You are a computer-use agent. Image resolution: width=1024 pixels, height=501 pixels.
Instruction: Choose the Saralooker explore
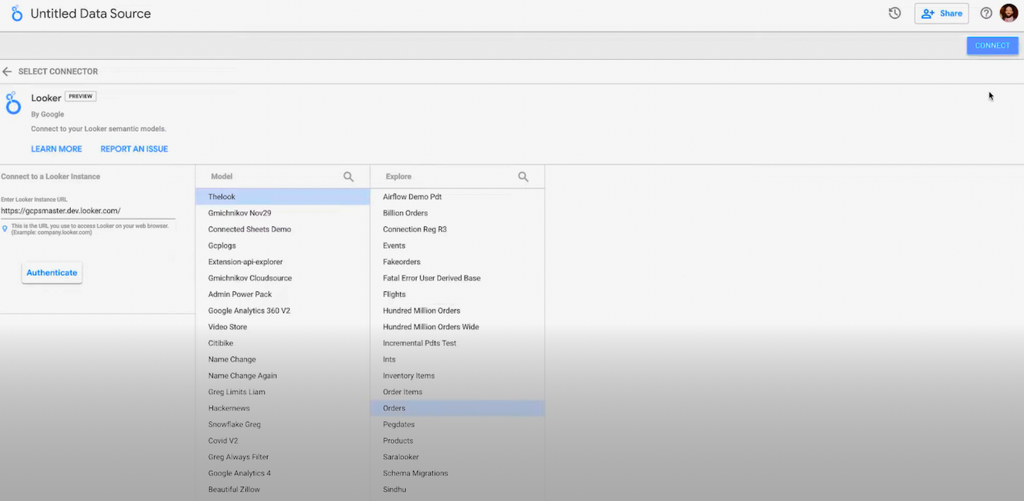pos(457,457)
